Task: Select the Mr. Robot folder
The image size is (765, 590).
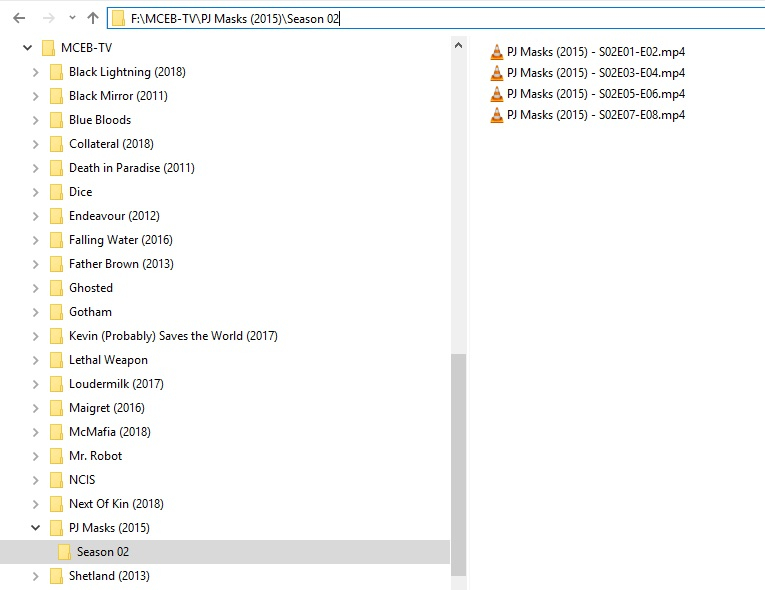Action: click(96, 456)
